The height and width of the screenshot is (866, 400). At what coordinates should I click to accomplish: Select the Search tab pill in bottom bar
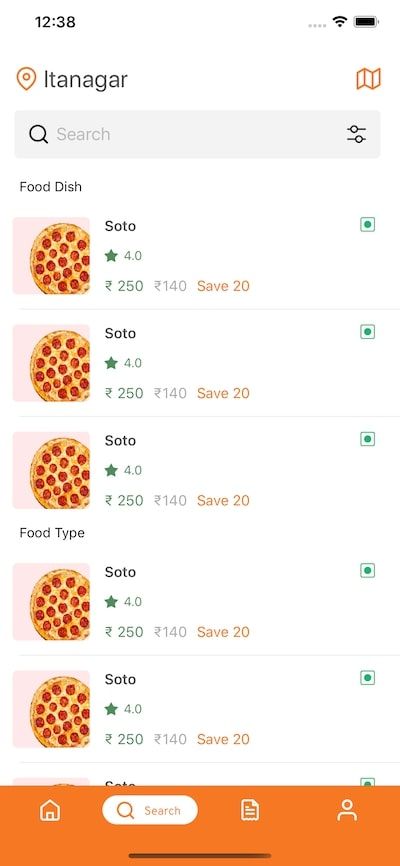point(150,810)
